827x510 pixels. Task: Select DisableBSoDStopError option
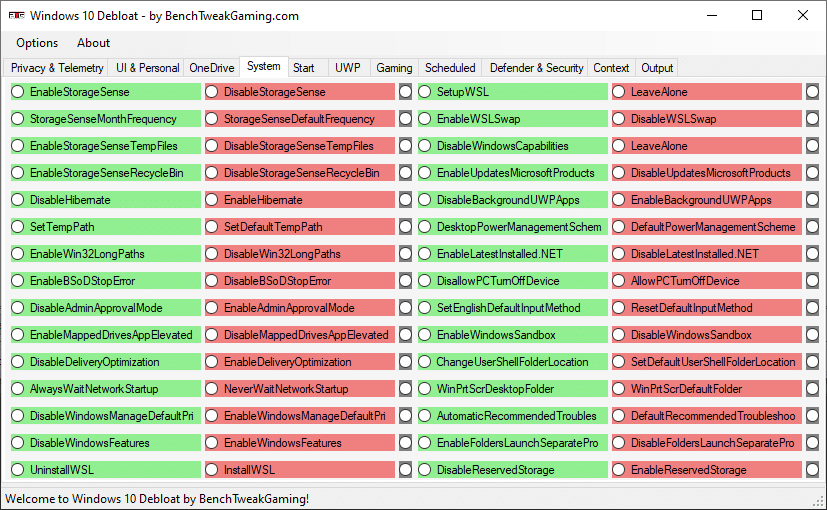(x=300, y=281)
